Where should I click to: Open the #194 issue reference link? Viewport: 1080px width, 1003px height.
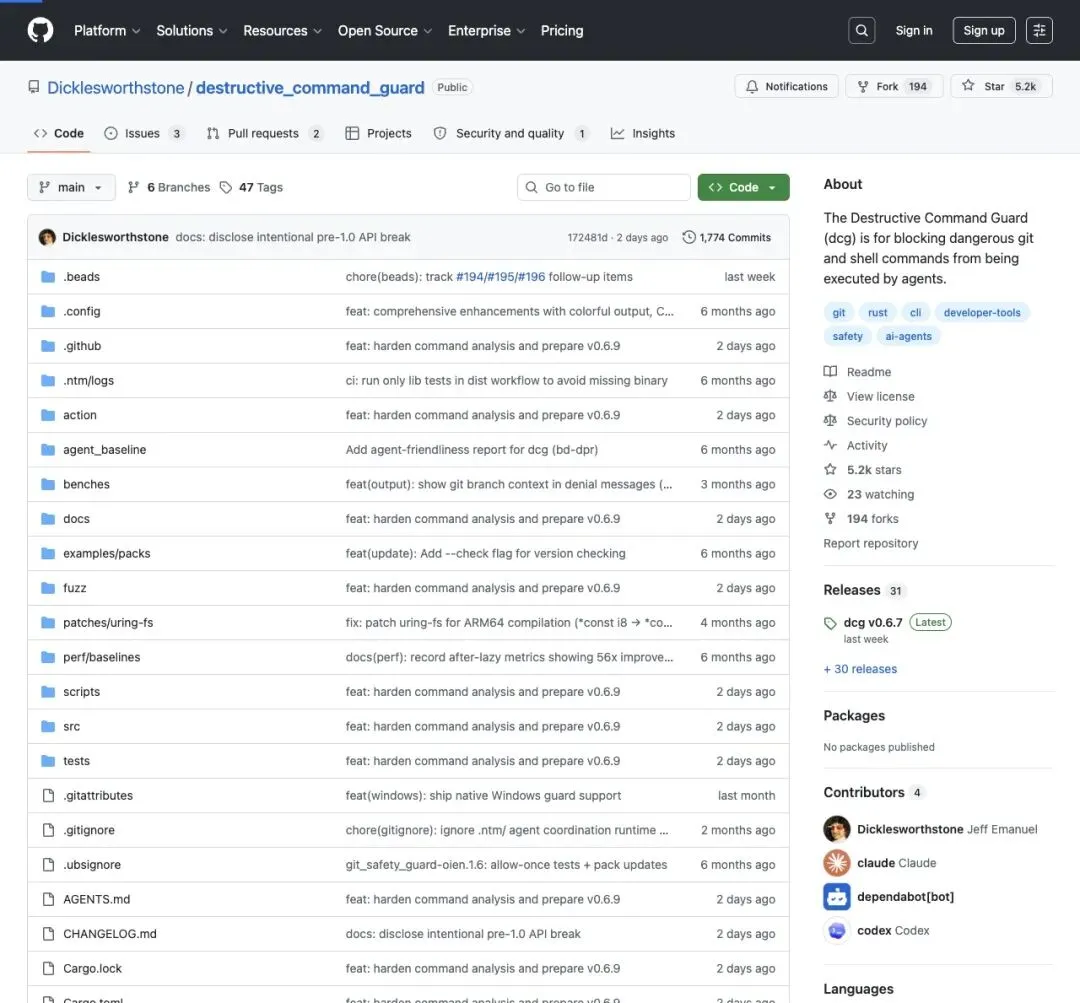pos(470,277)
